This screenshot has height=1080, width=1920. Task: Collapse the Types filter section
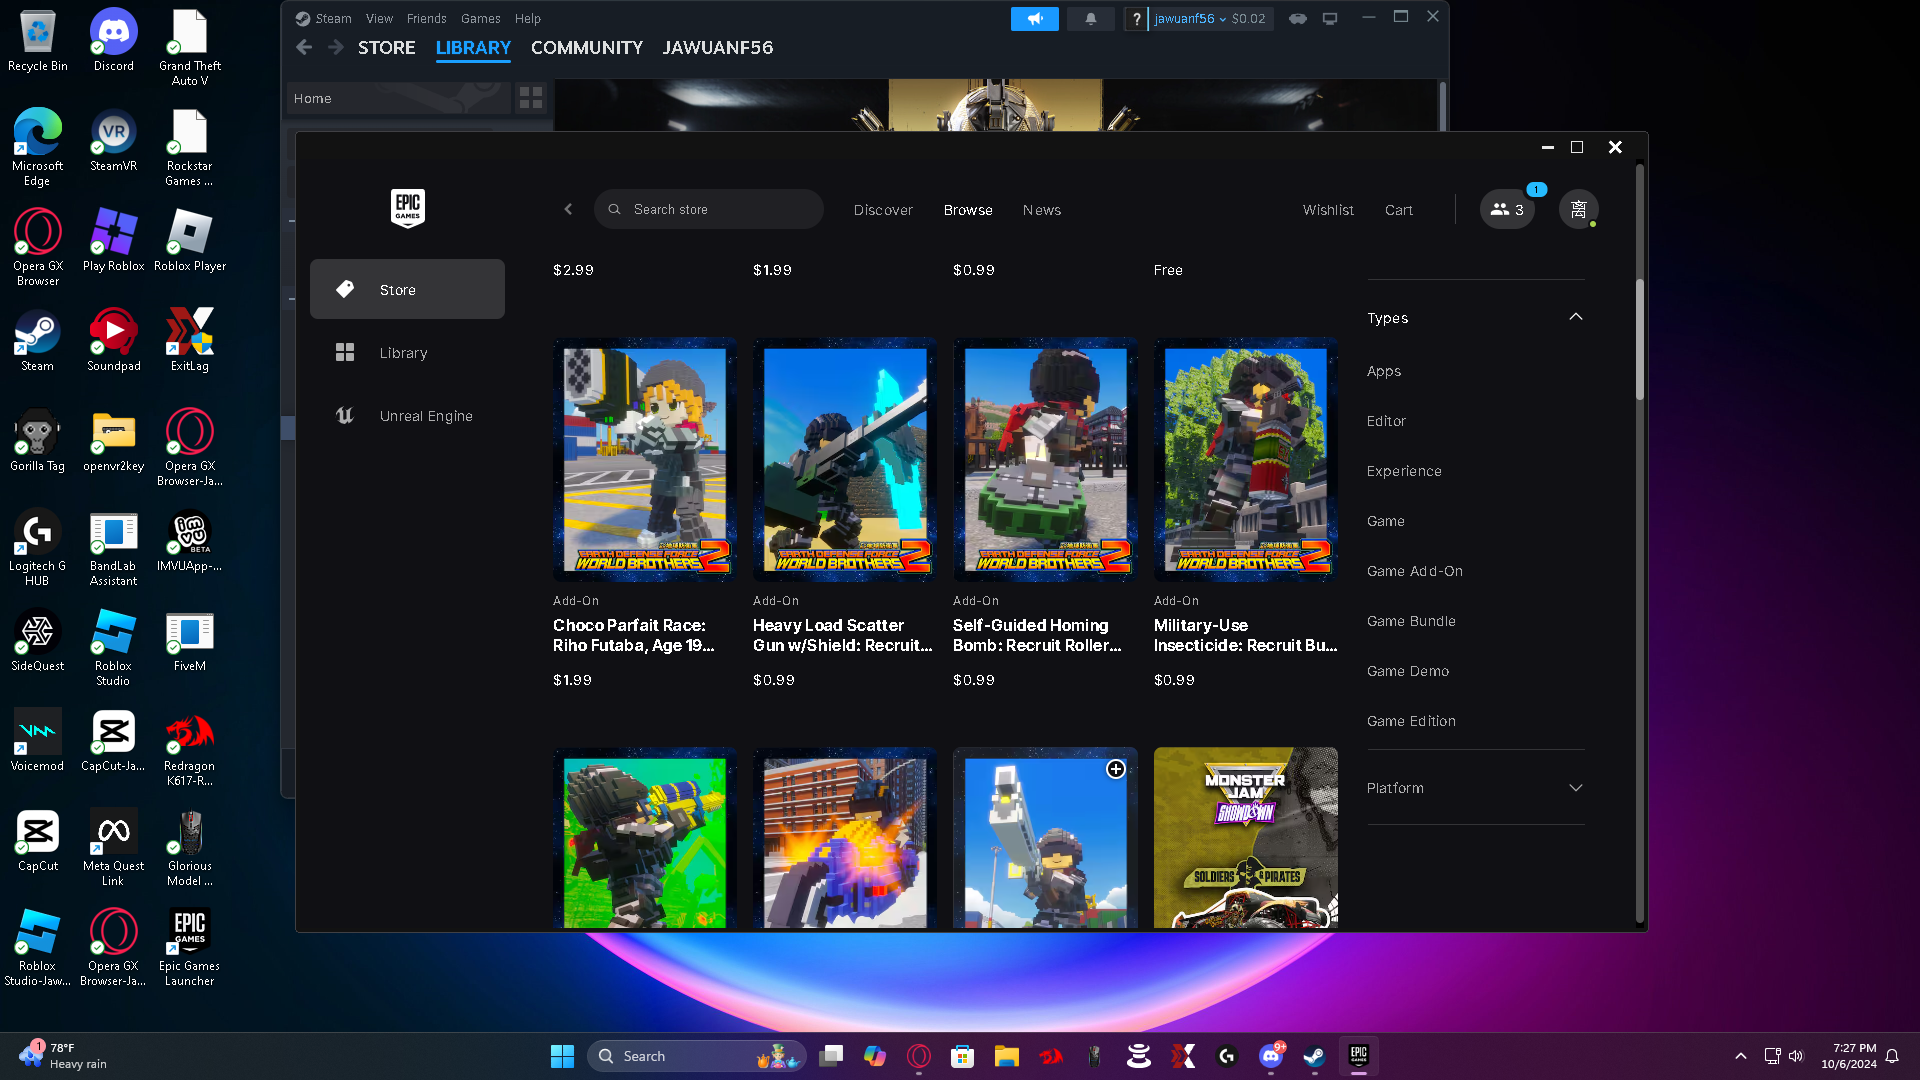1575,317
